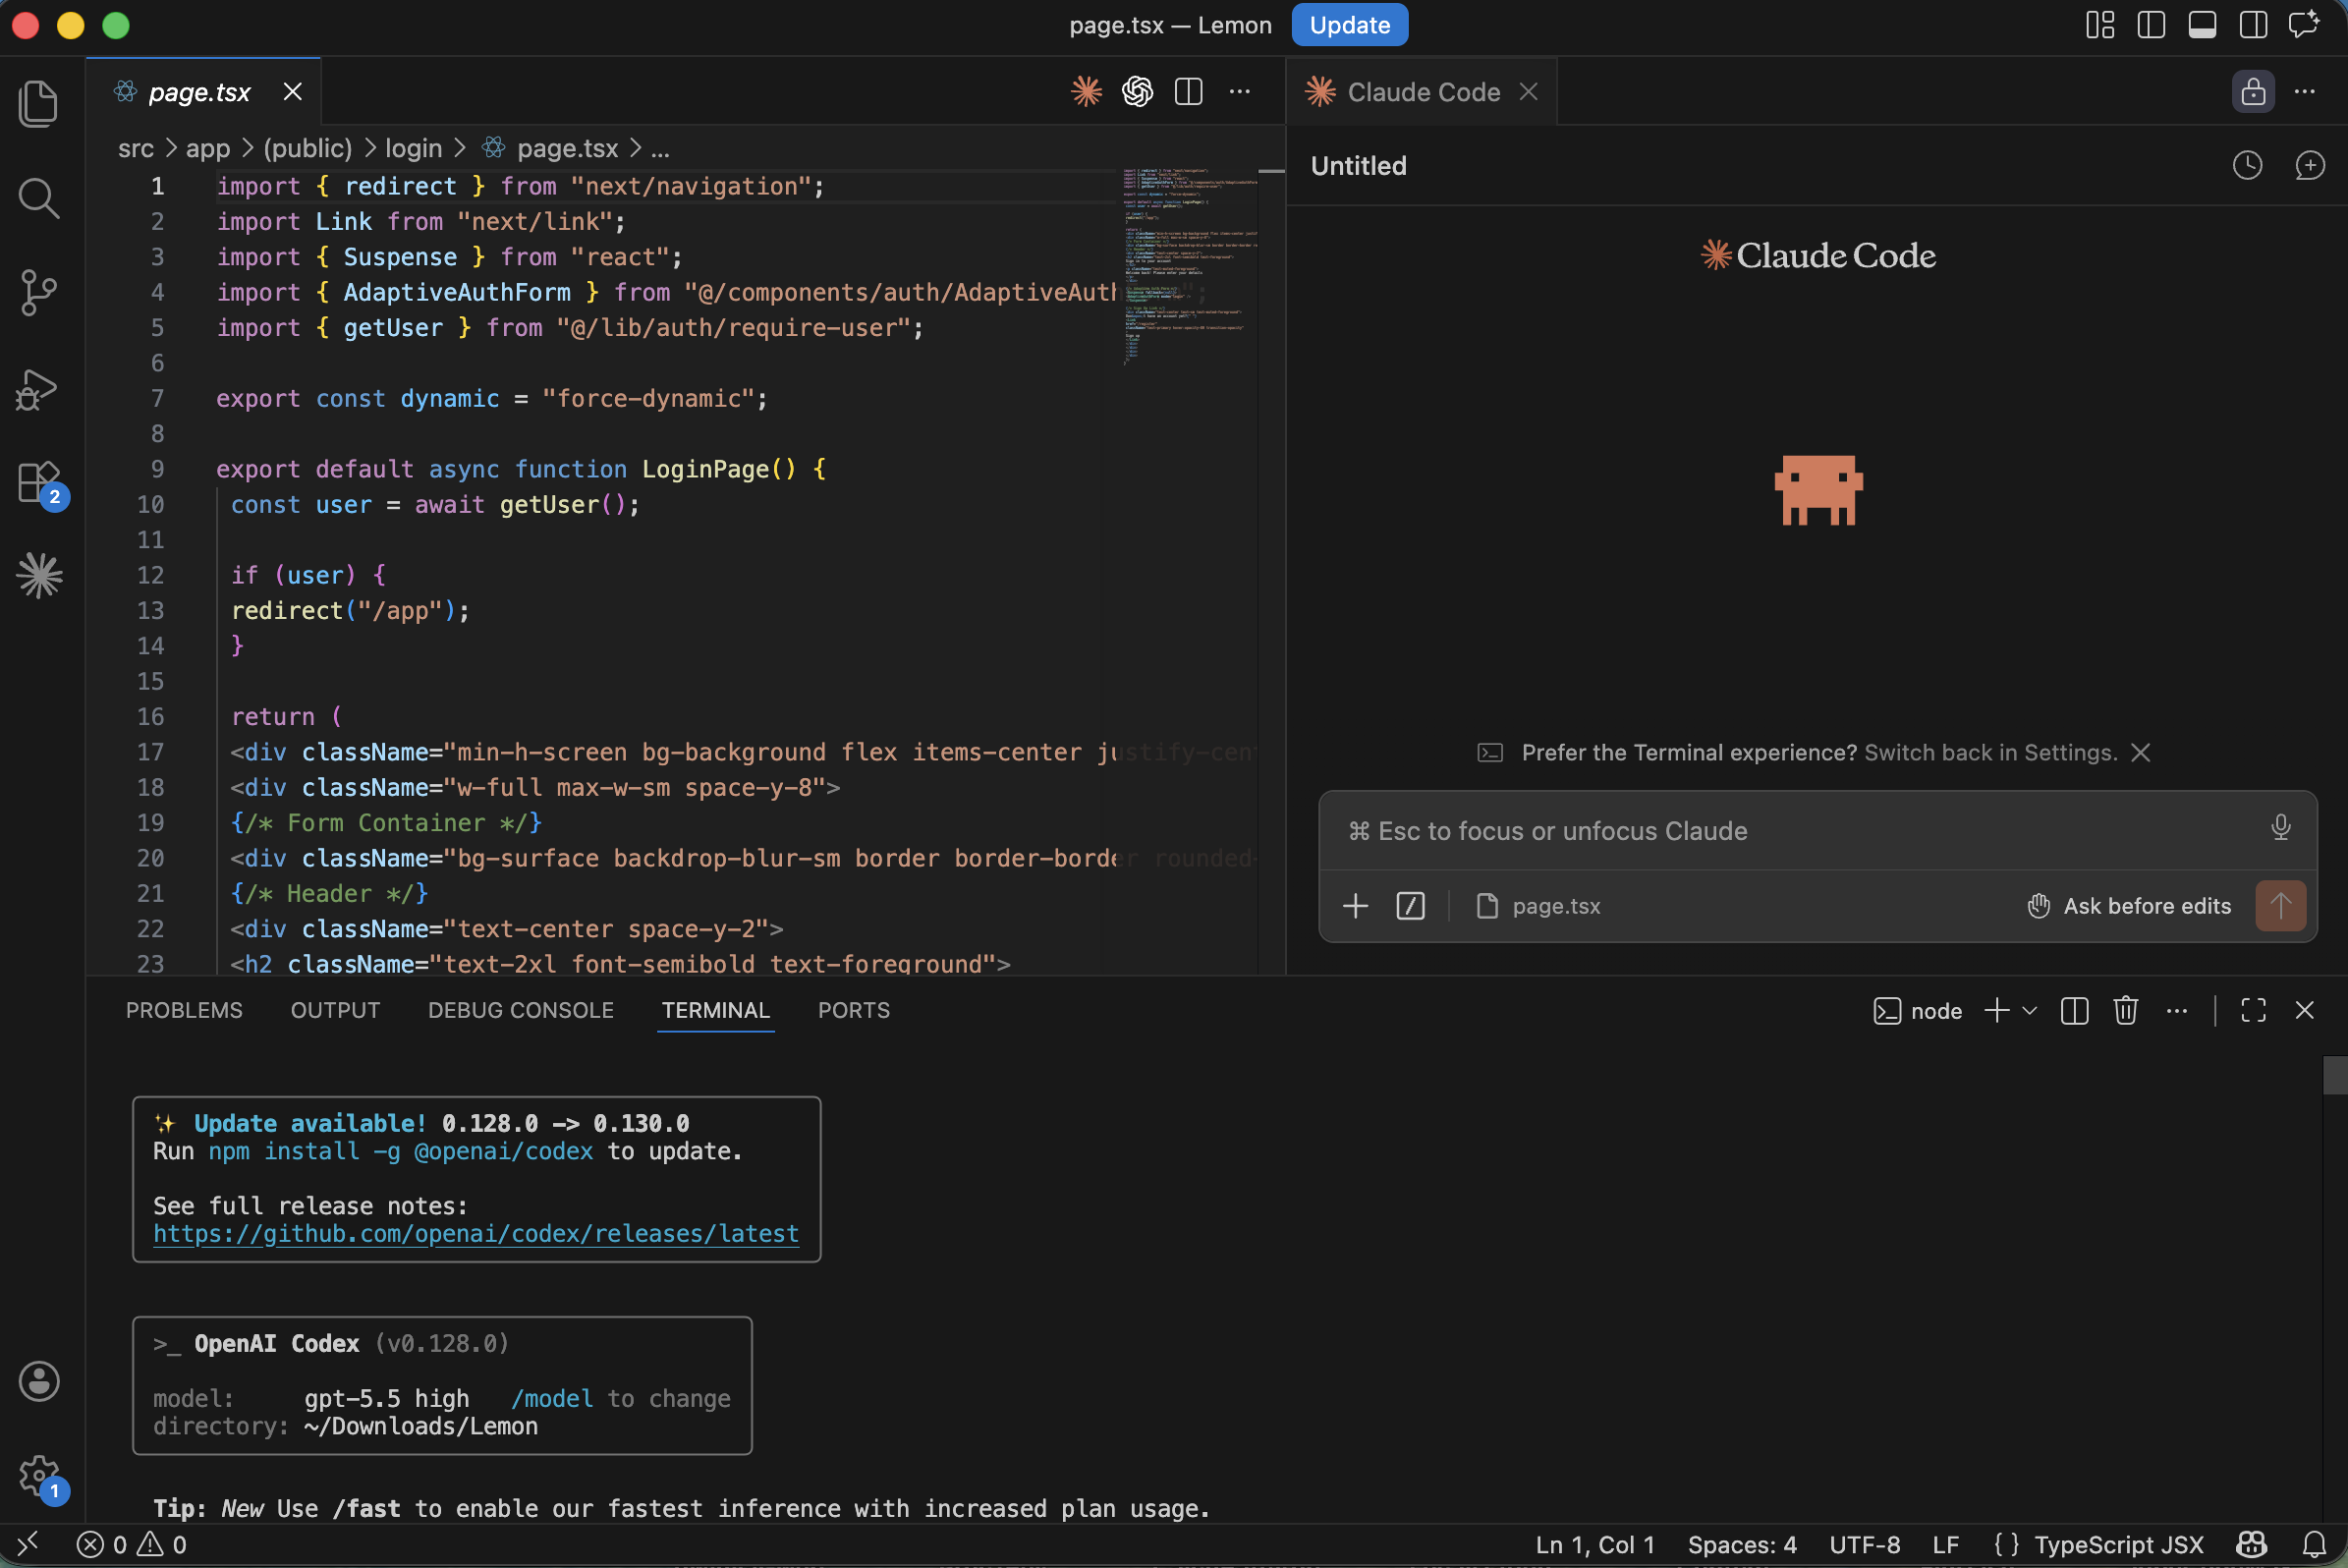Click the app breadcrumb segment
Image resolution: width=2348 pixels, height=1568 pixels.
[x=208, y=148]
